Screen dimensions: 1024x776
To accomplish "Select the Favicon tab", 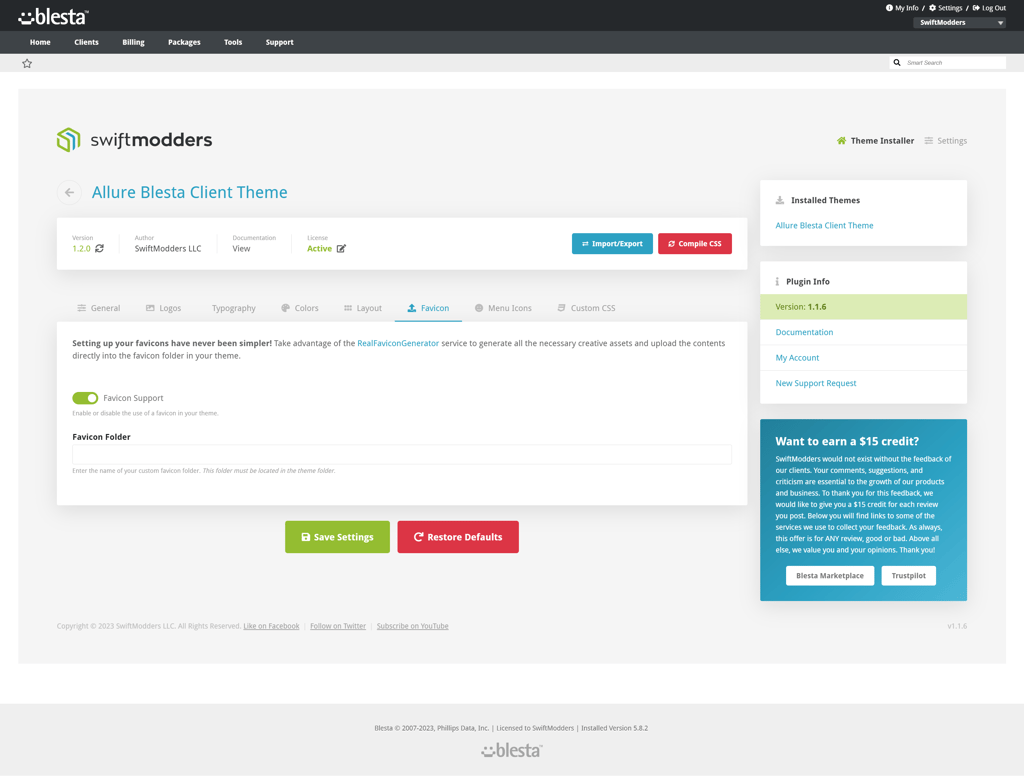I will [x=428, y=308].
